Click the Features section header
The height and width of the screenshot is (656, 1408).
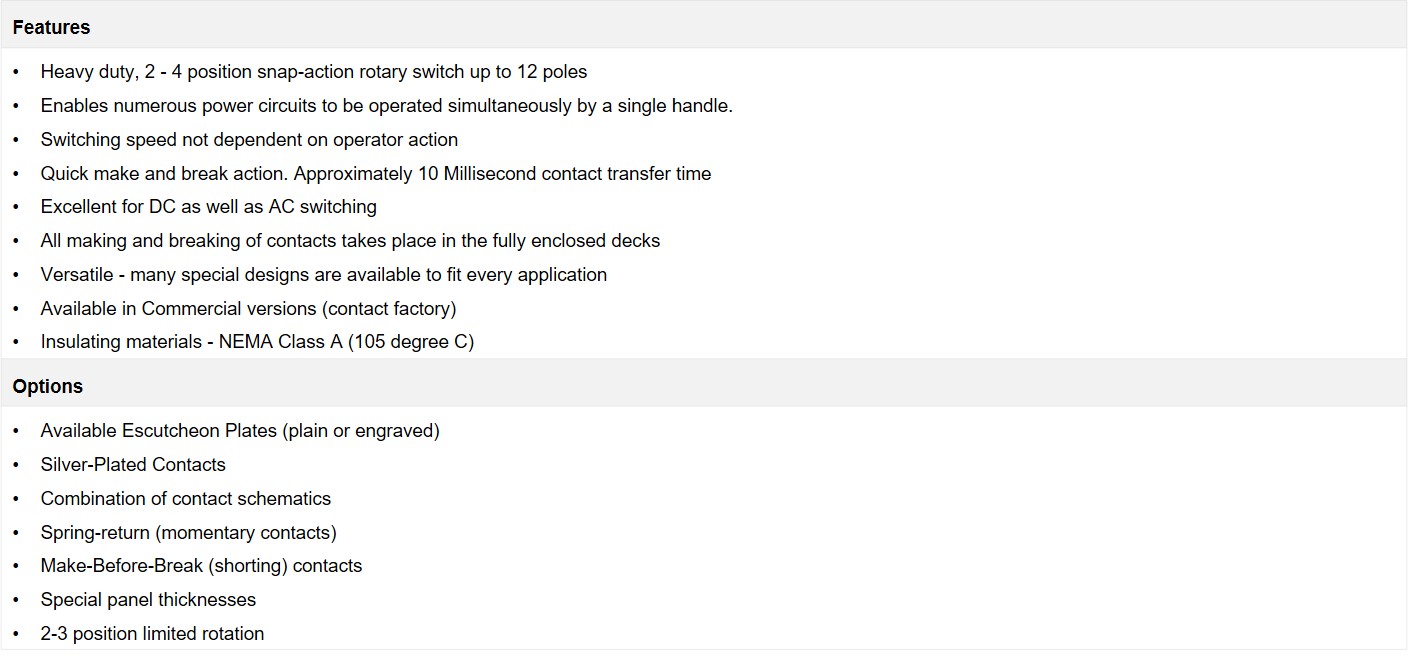click(51, 28)
